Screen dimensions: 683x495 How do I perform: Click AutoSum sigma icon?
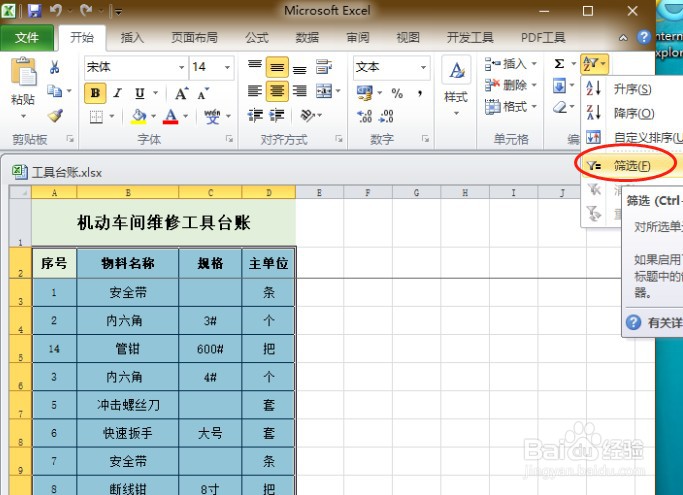tap(559, 64)
